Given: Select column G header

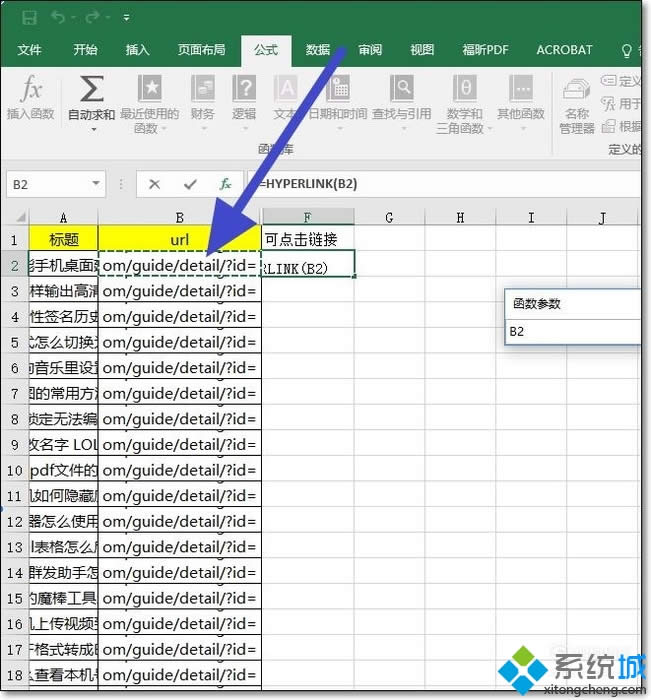Looking at the screenshot, I should [x=389, y=218].
